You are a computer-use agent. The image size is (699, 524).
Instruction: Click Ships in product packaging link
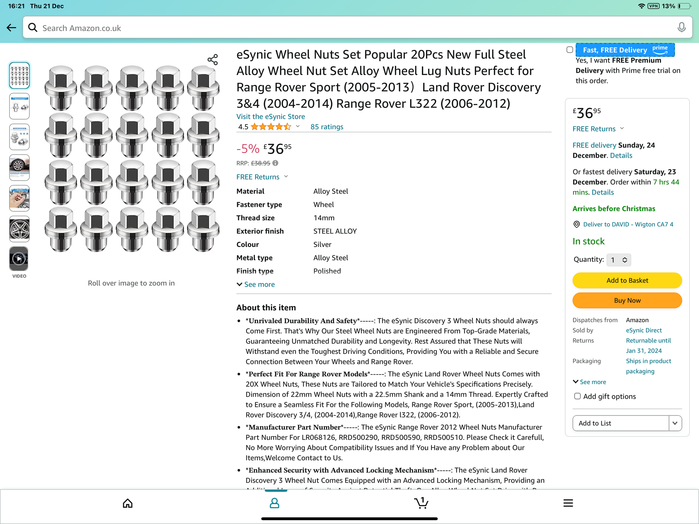pyautogui.click(x=648, y=366)
